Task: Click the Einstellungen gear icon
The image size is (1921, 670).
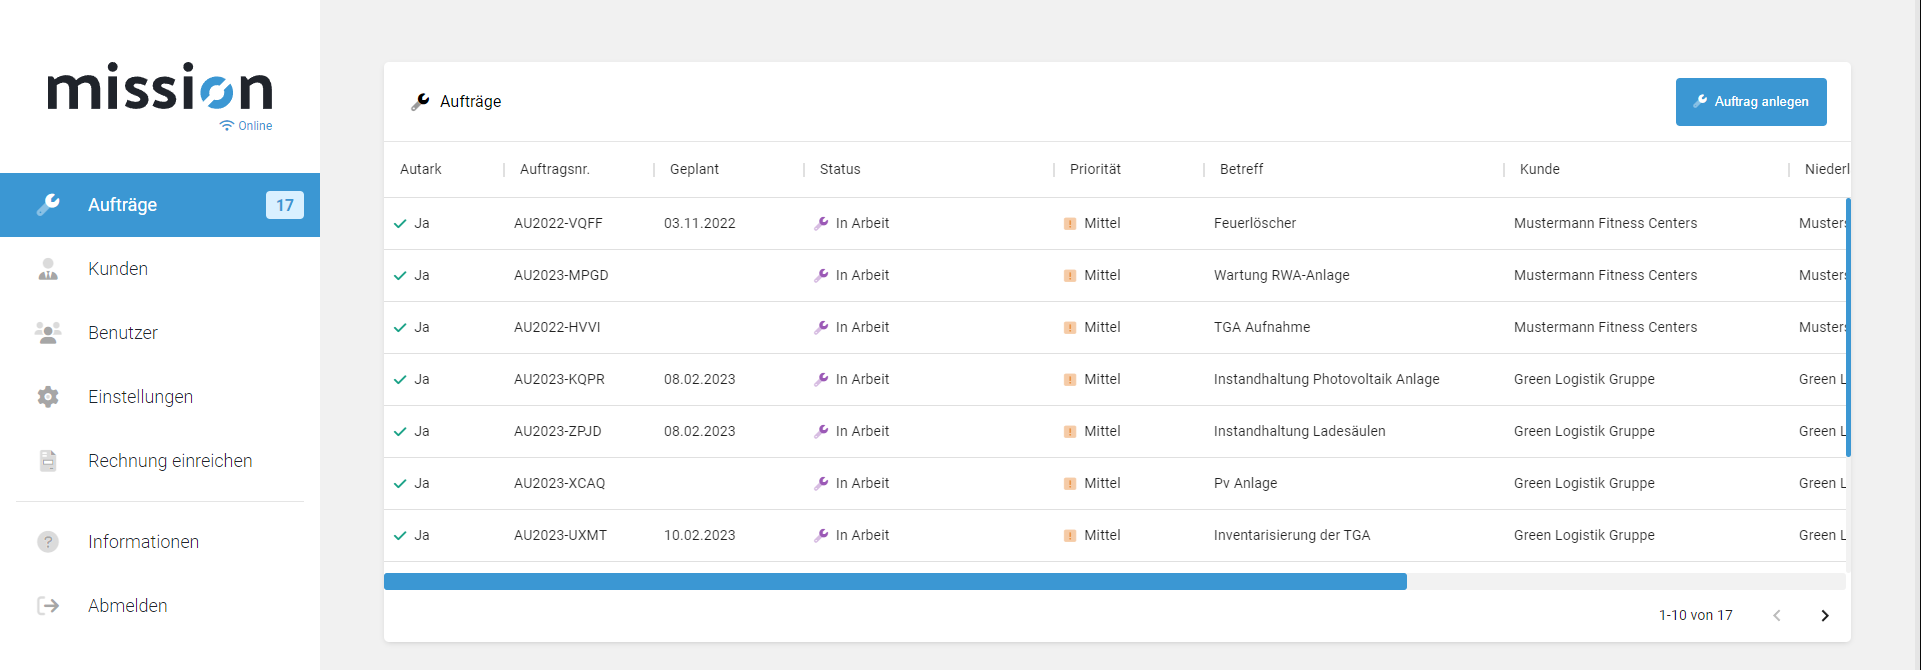Action: [48, 397]
